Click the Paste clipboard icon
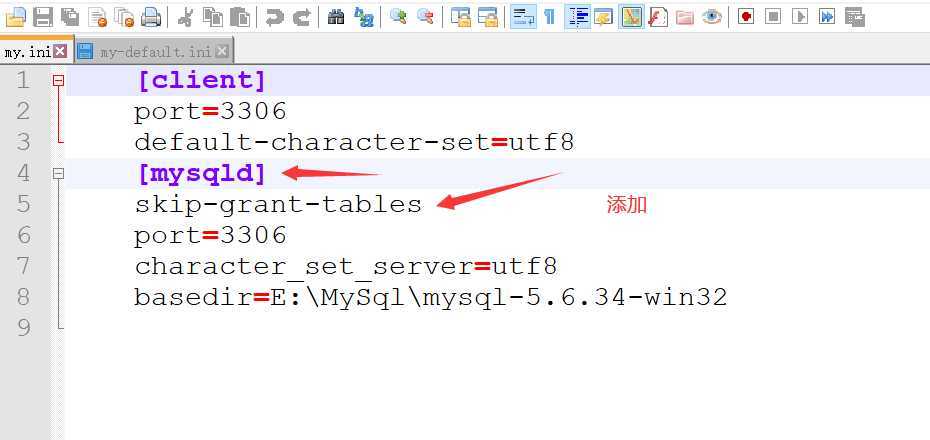Viewport: 930px width, 440px height. (240, 17)
